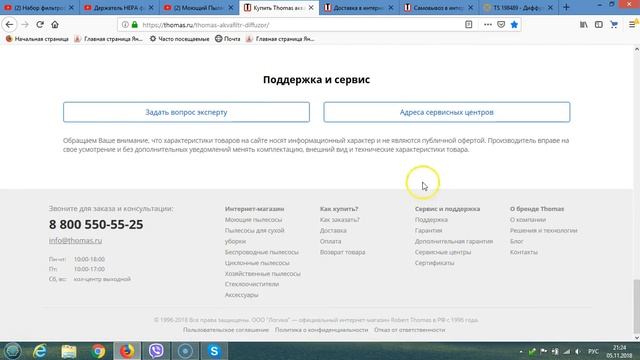The width and height of the screenshot is (640, 360).
Task: Go back using browser back arrow
Action: 9,24
